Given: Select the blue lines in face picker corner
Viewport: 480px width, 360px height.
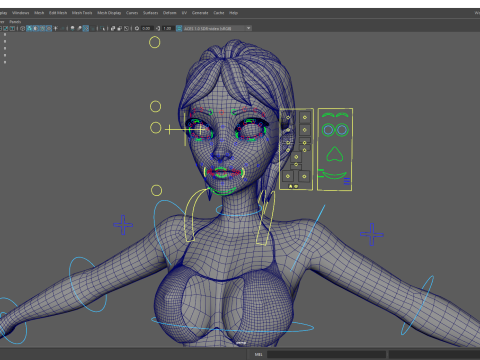Looking at the screenshot, I should (x=347, y=181).
